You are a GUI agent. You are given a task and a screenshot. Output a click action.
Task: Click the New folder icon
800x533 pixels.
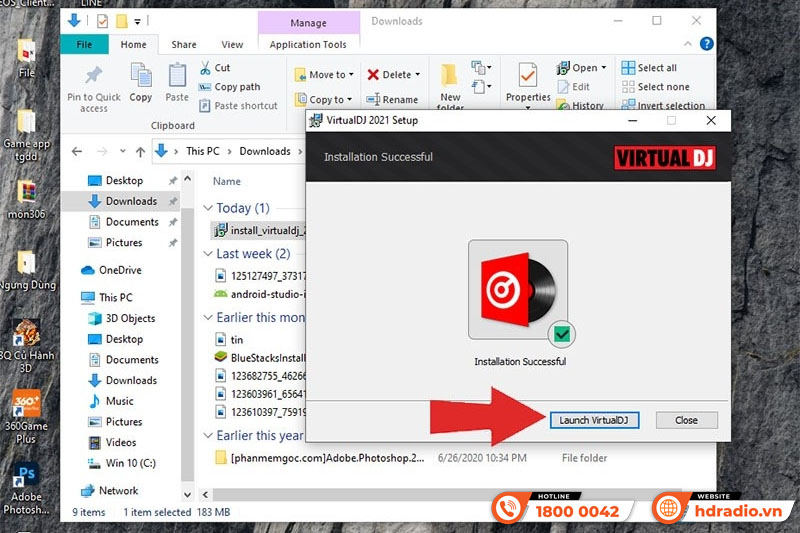pyautogui.click(x=450, y=78)
